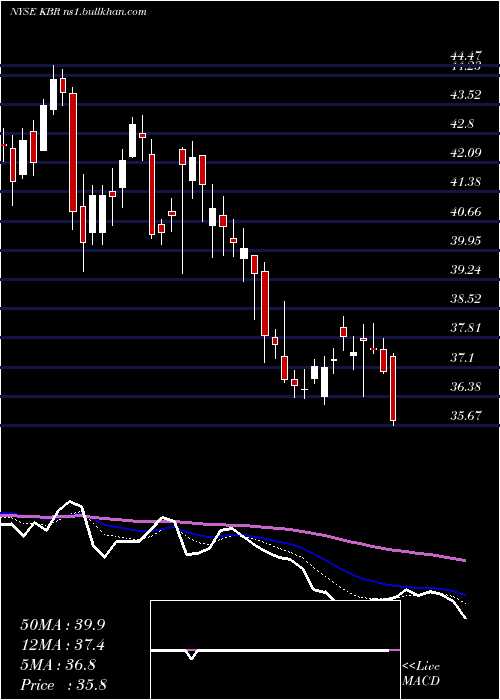Select the 37.1 price level label
This screenshot has height=700, width=500.
[x=462, y=358]
